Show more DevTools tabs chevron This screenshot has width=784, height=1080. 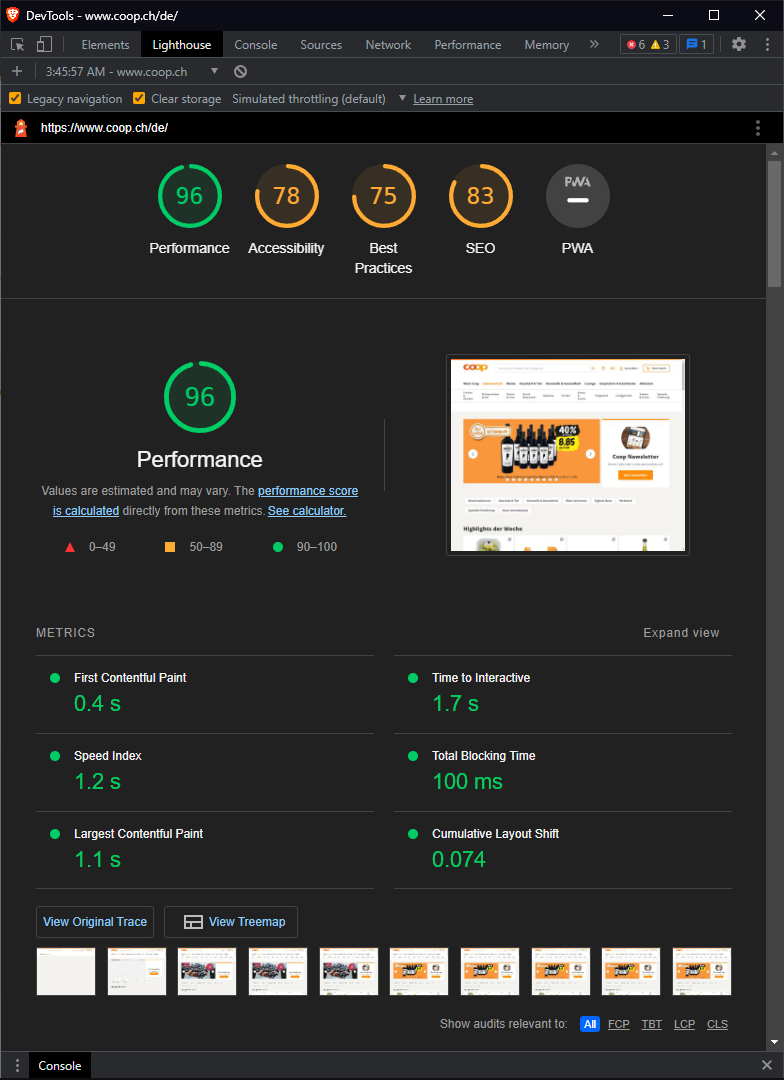coord(594,45)
